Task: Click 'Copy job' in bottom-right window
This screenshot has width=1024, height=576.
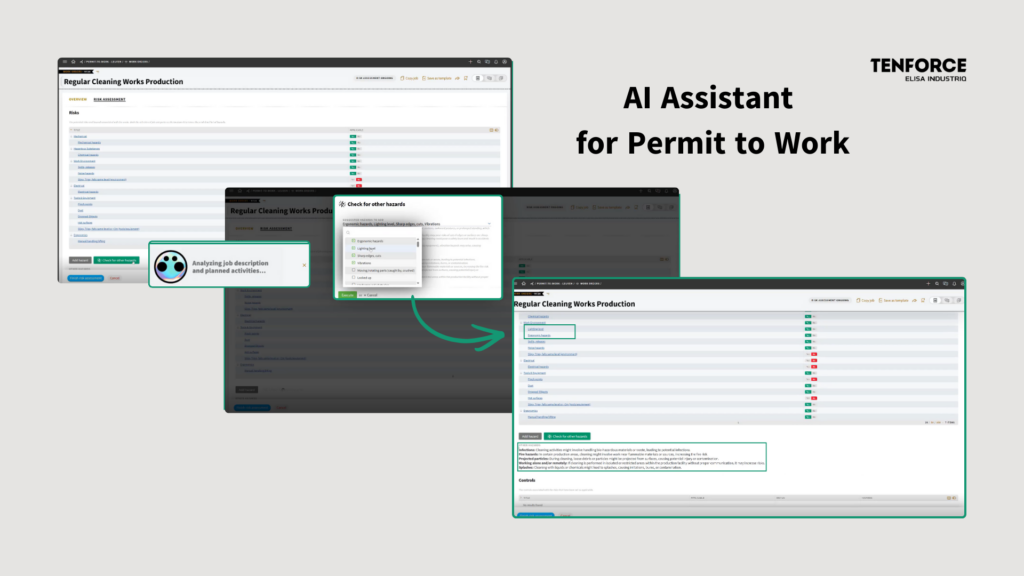Action: click(x=866, y=300)
